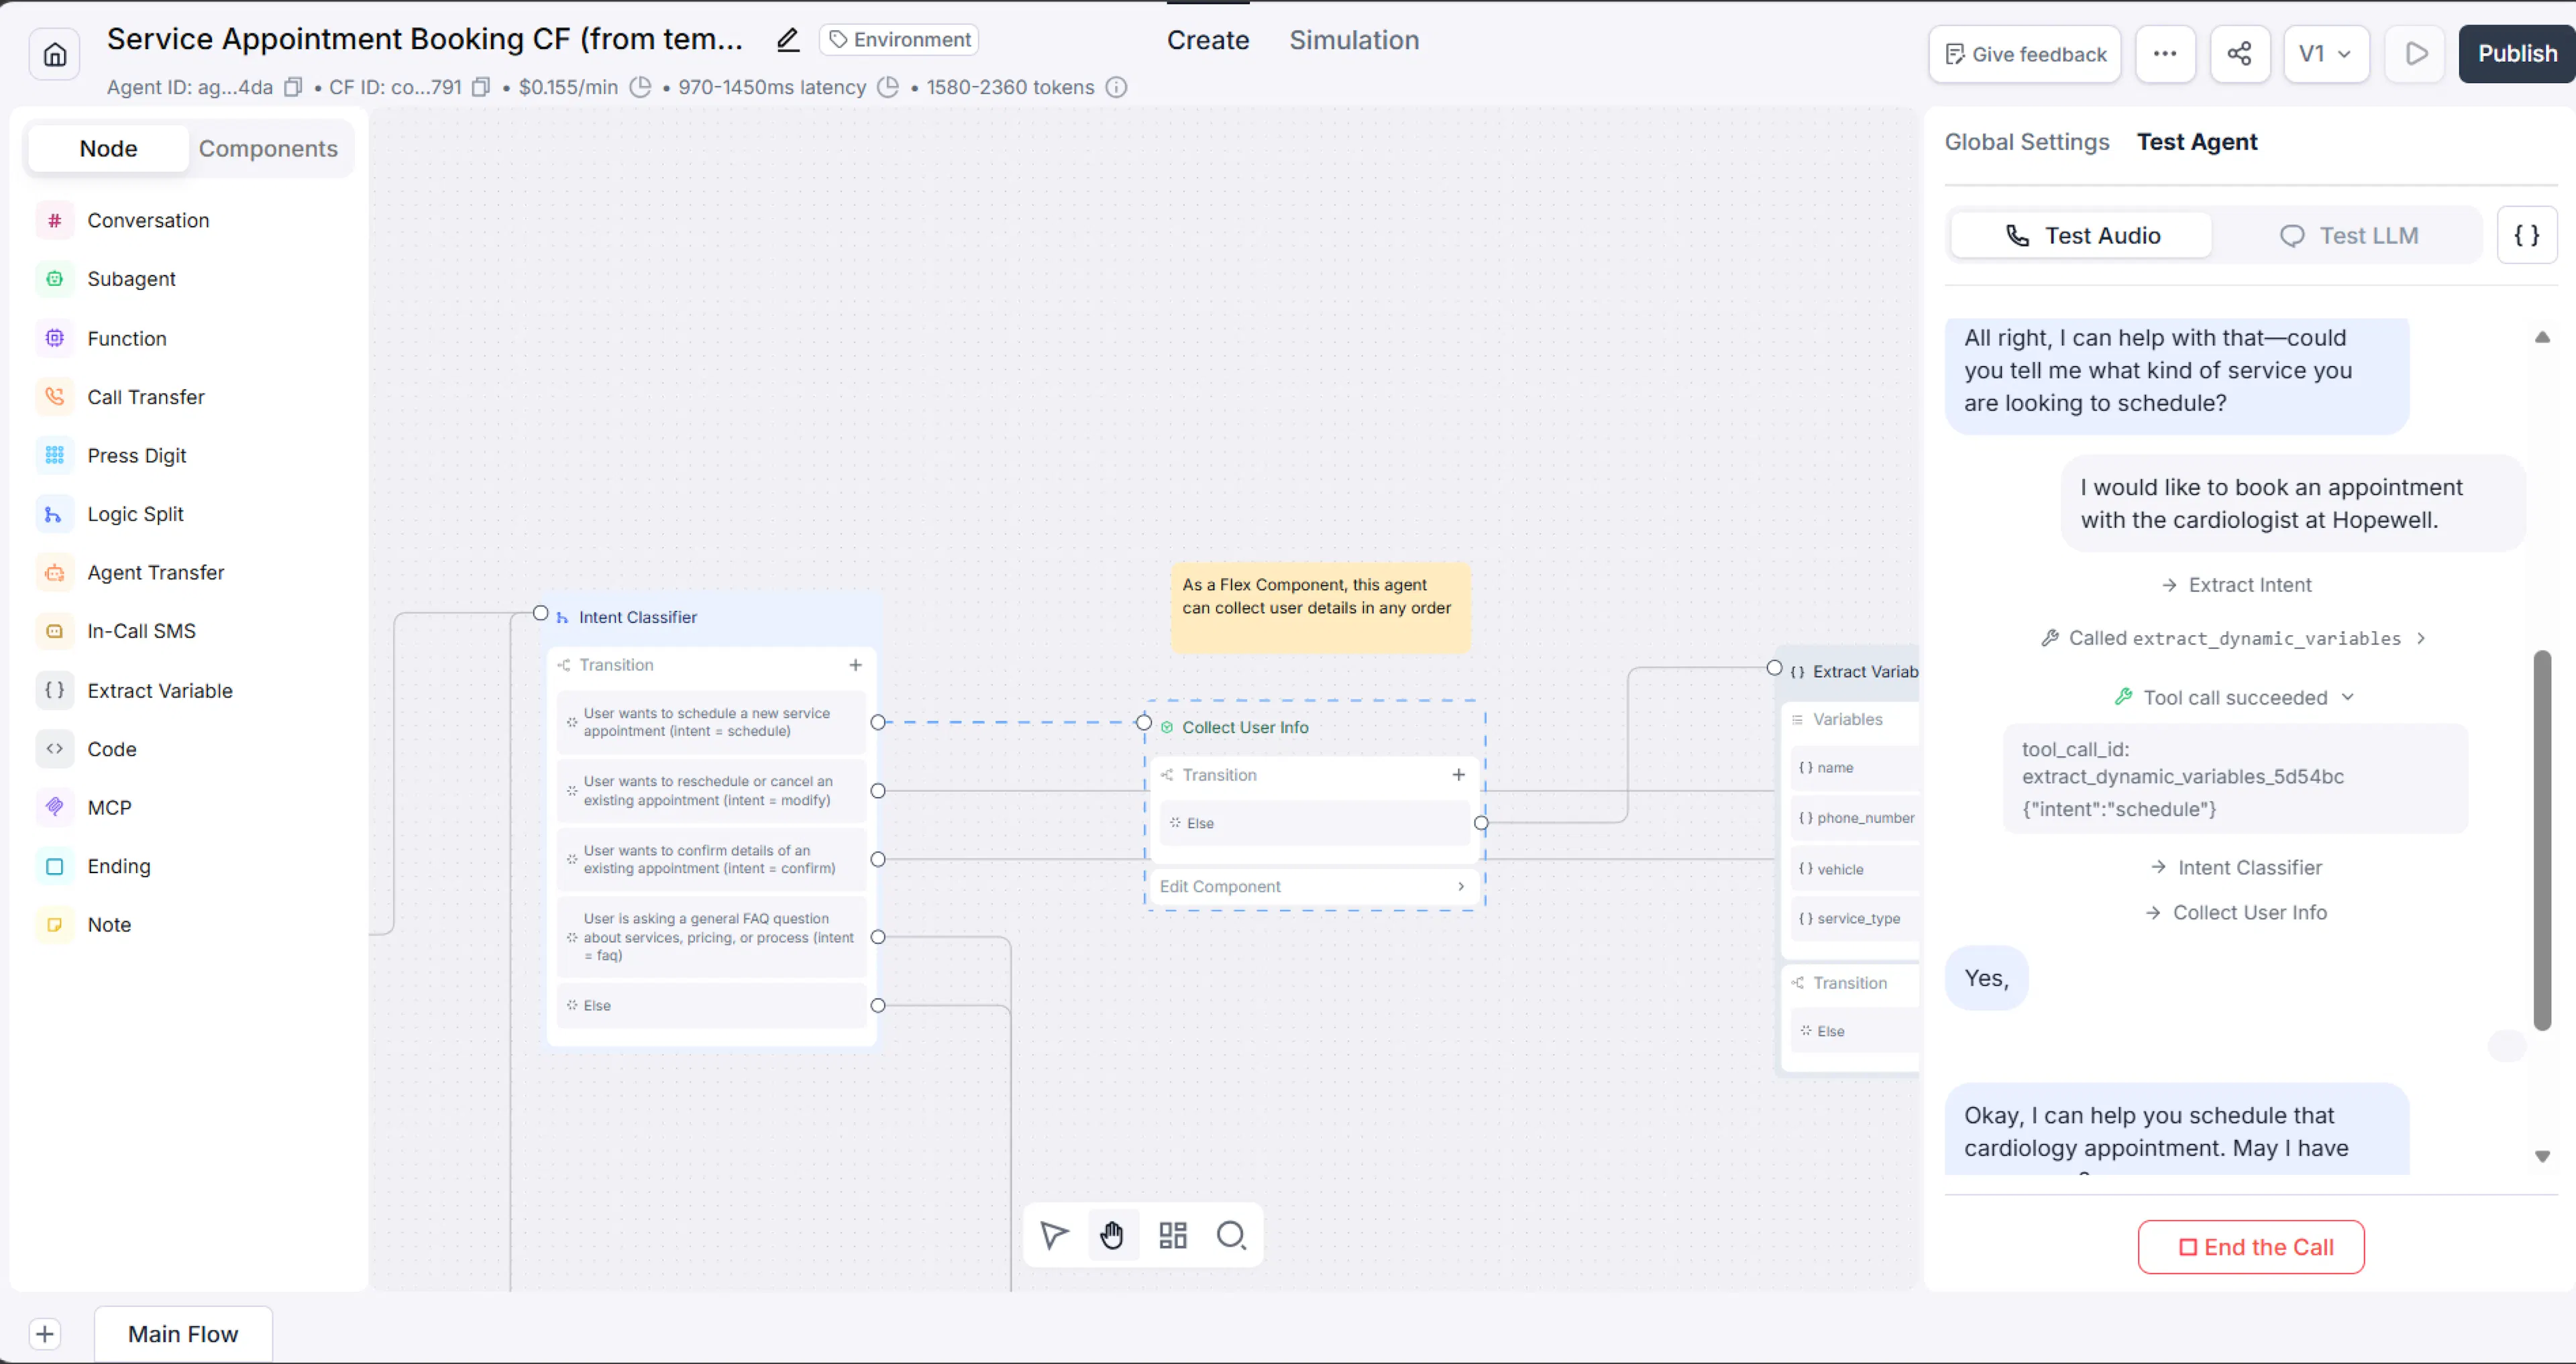Open the V1 version dropdown
Screen dimensions: 2576x1364
click(2325, 54)
